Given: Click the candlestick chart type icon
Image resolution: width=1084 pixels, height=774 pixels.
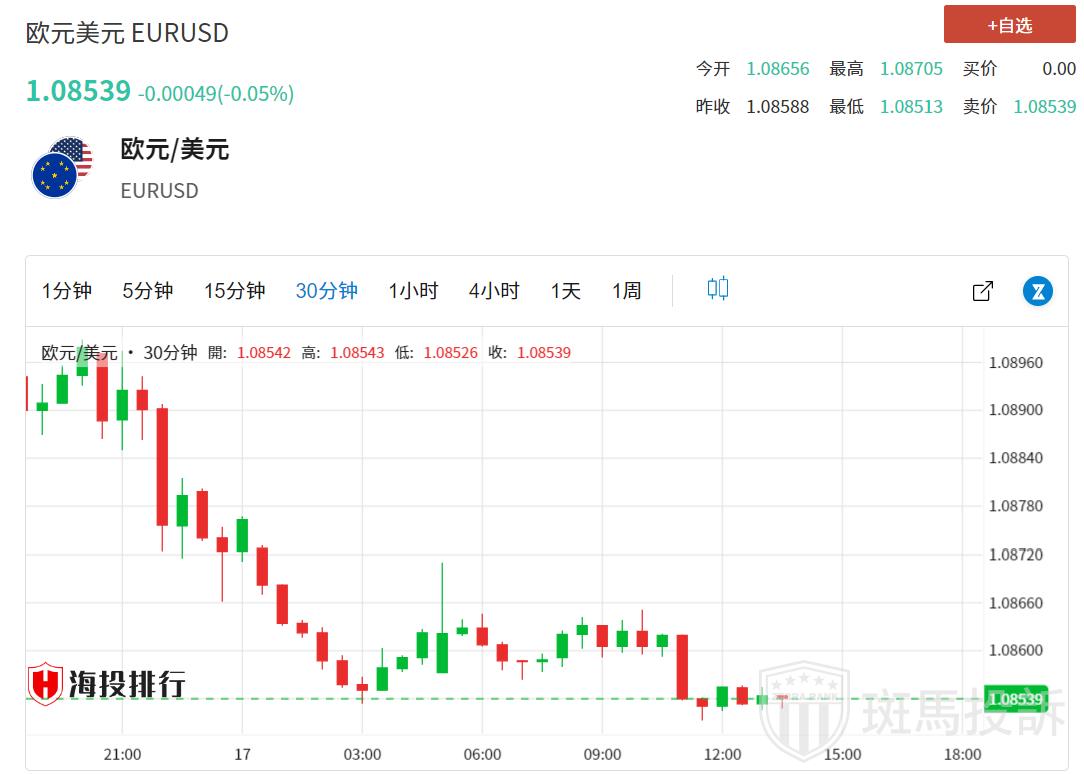Looking at the screenshot, I should pos(717,290).
